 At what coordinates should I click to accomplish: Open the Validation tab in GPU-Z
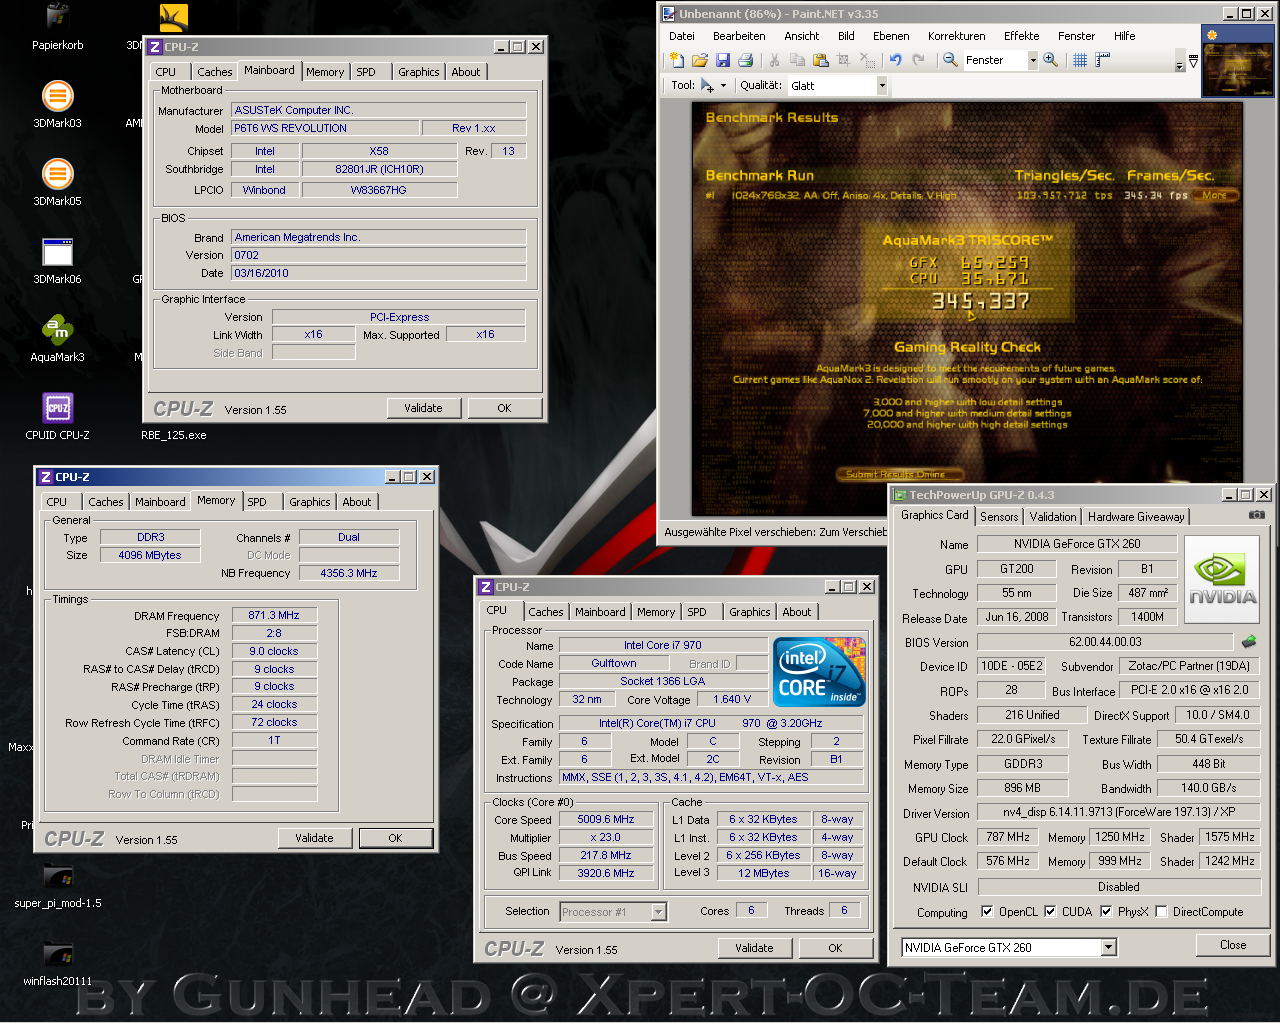1053,517
